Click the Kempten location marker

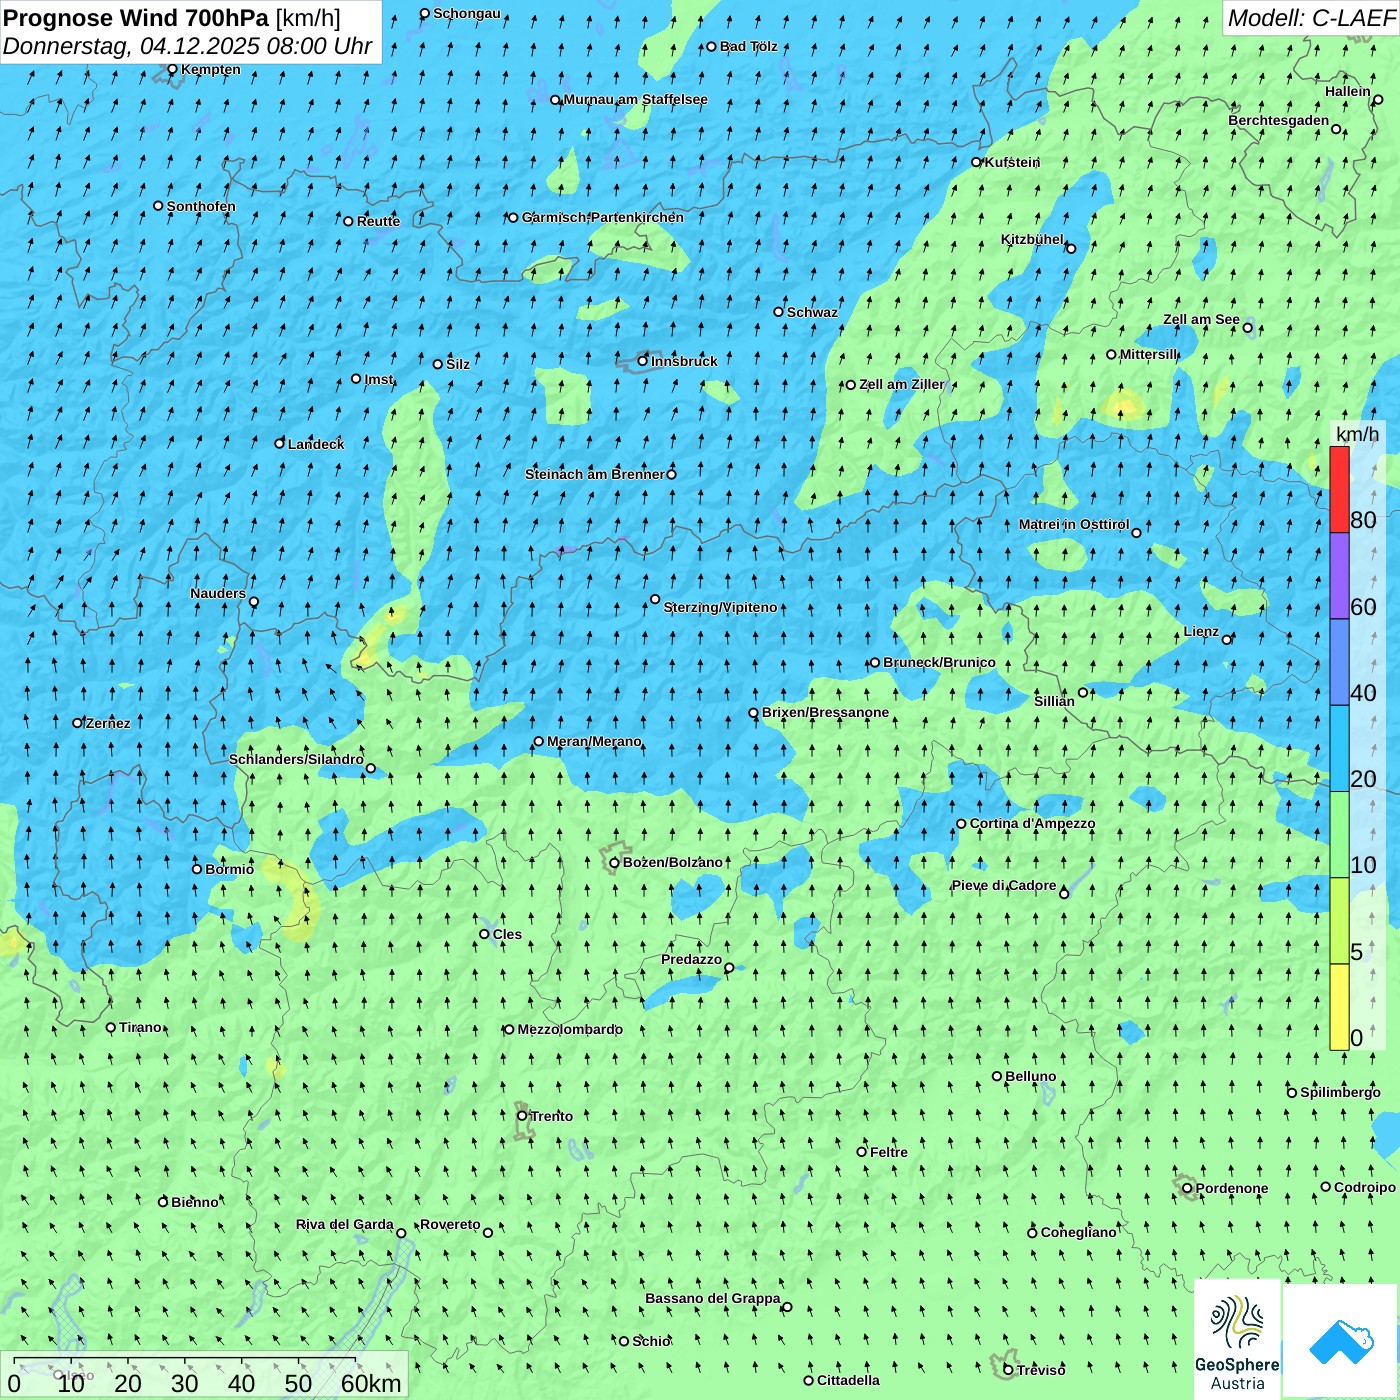click(x=173, y=69)
